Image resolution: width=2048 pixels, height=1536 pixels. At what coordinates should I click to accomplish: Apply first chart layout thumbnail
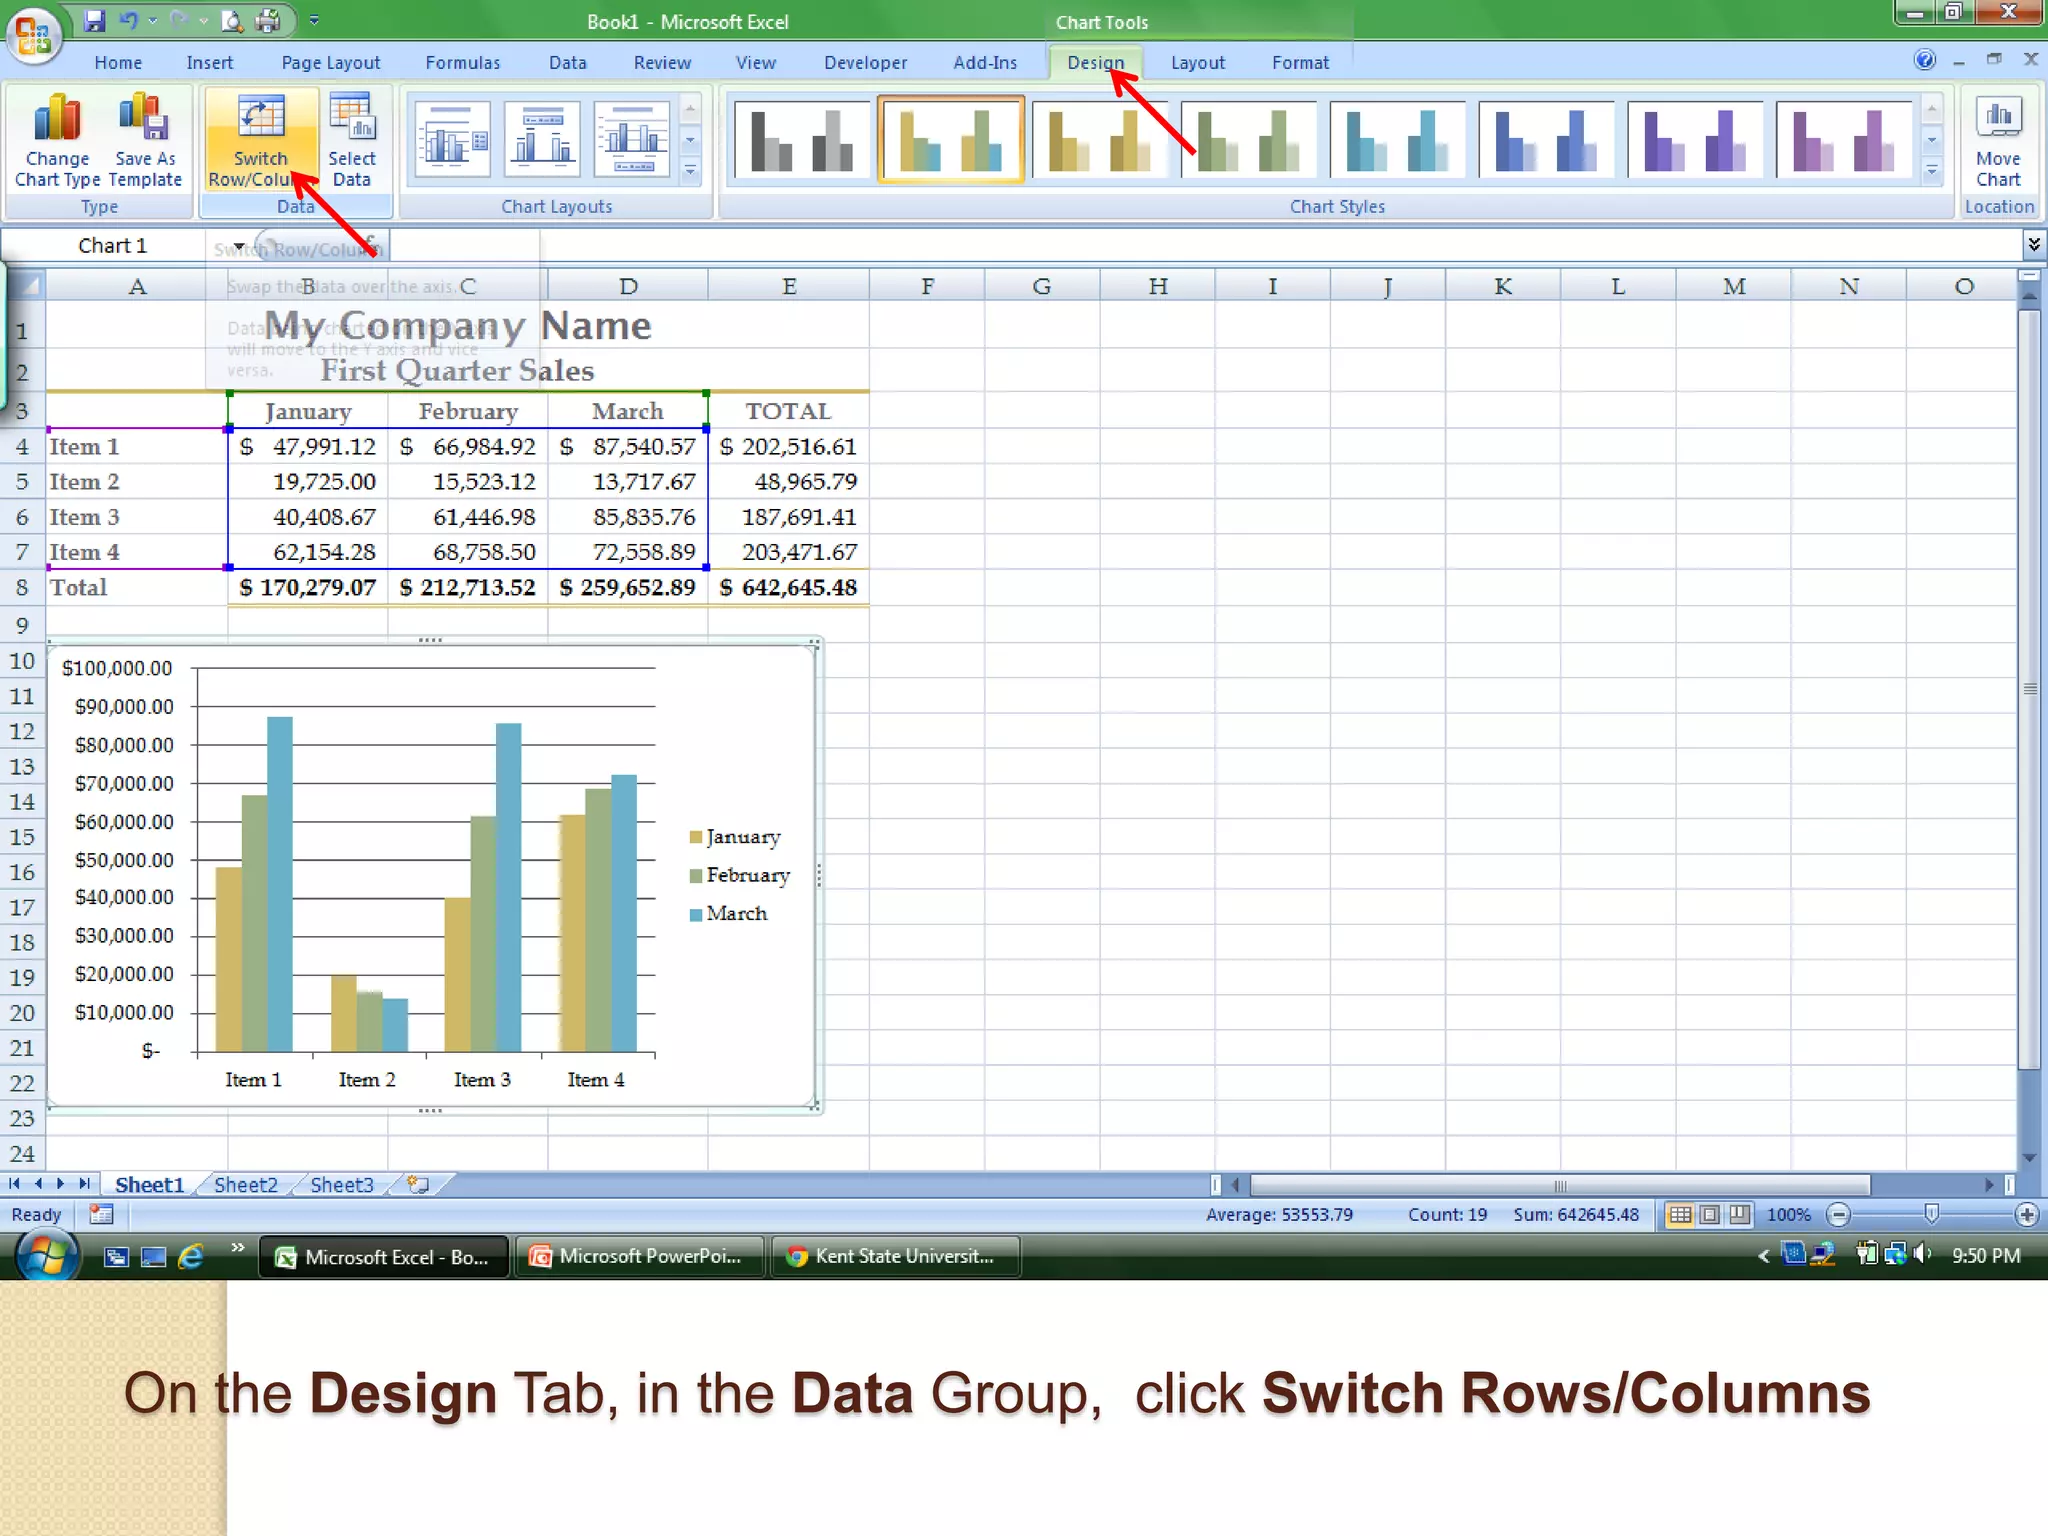[453, 139]
